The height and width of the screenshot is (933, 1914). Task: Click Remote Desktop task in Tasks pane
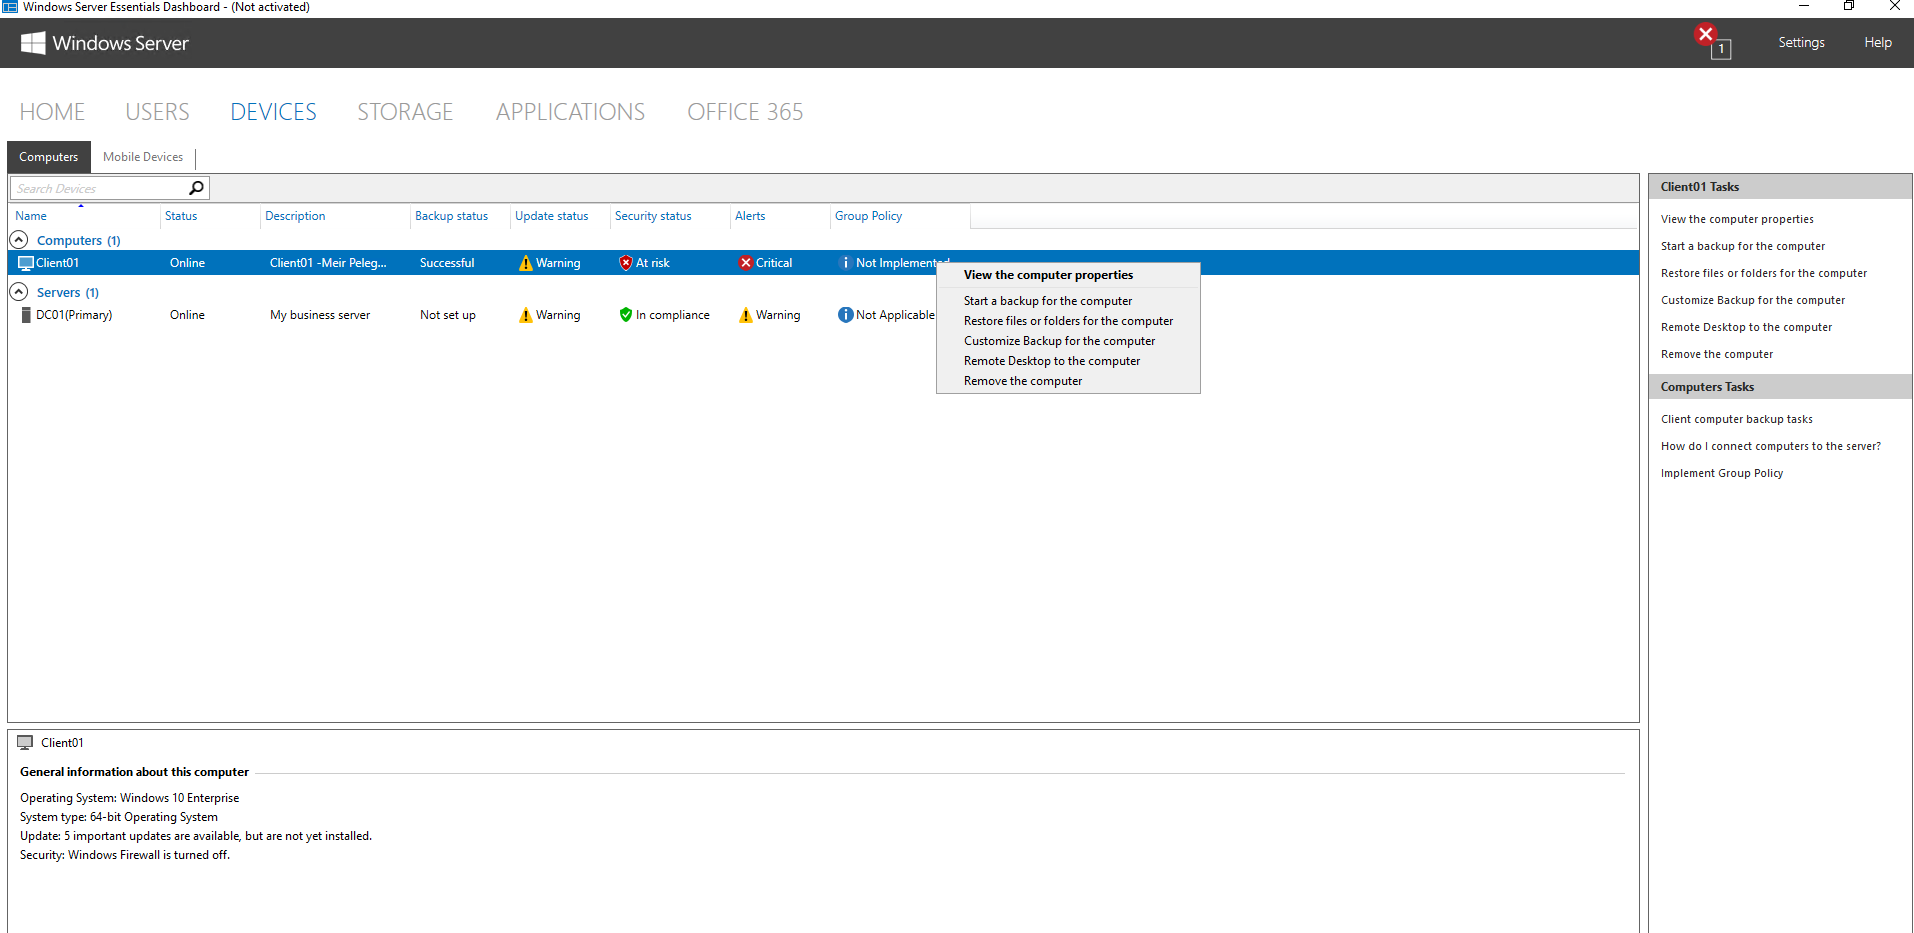(x=1746, y=327)
